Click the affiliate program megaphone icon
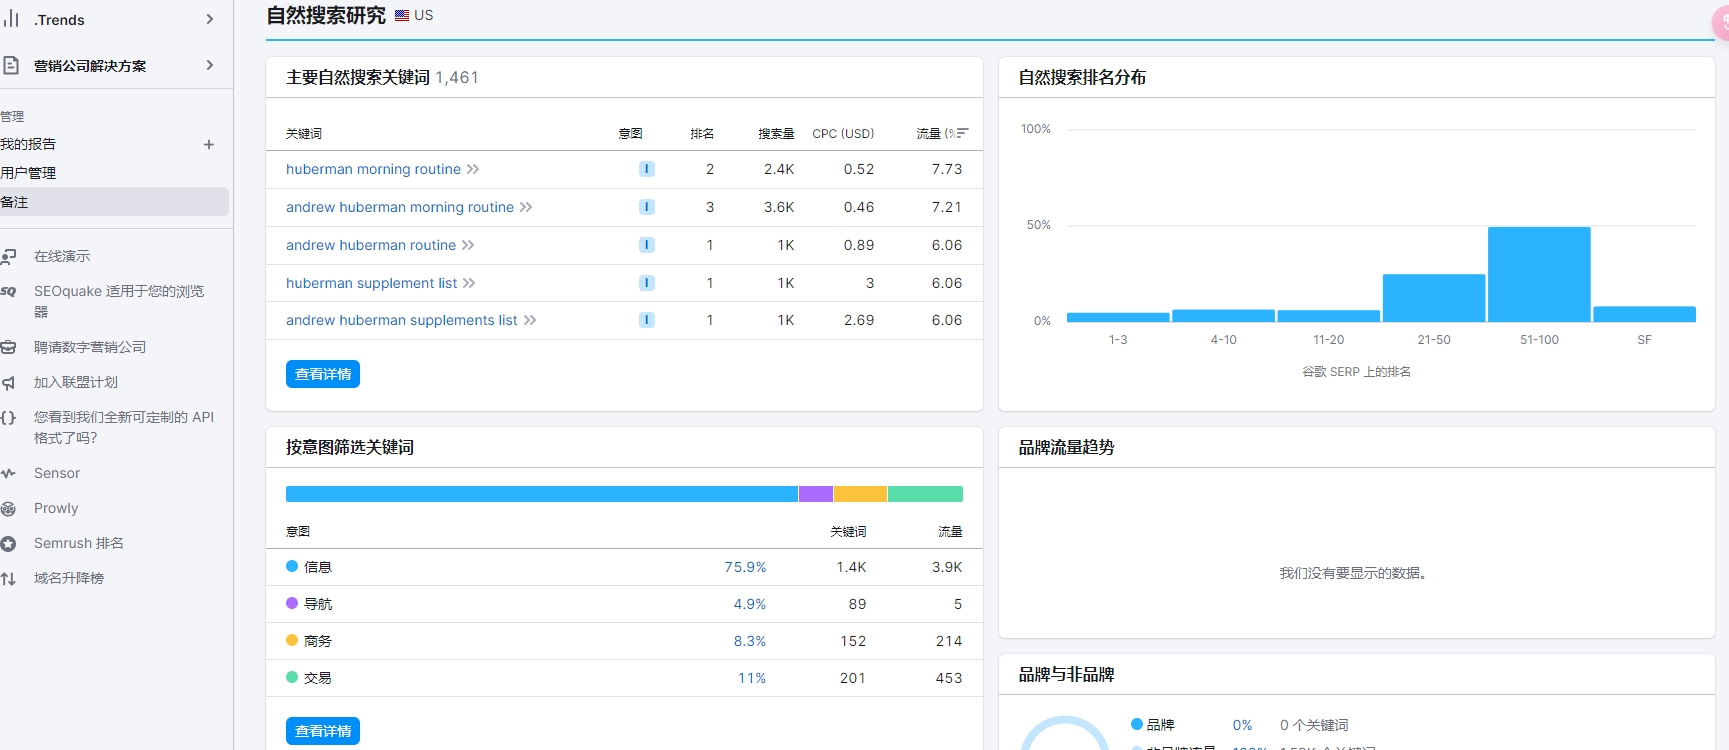The image size is (1729, 750). tap(9, 382)
